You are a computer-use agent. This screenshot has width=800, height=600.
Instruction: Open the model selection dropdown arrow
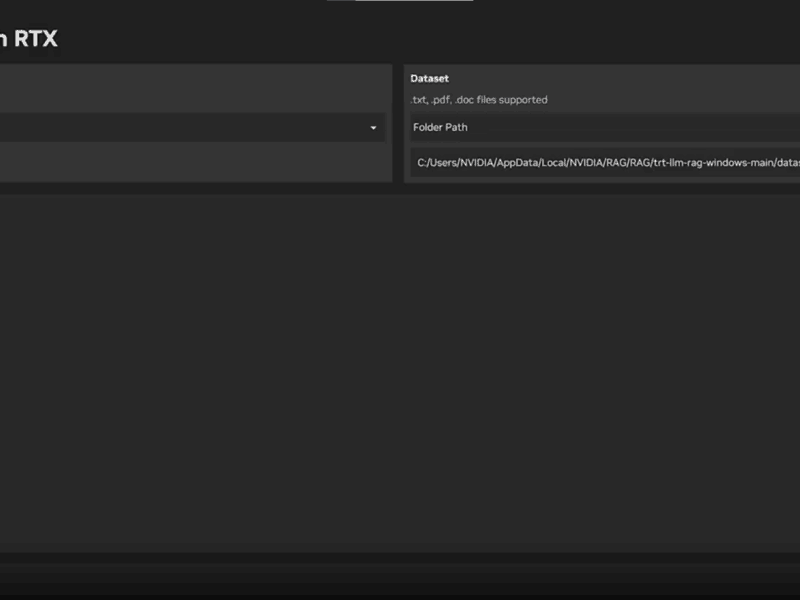click(x=373, y=128)
